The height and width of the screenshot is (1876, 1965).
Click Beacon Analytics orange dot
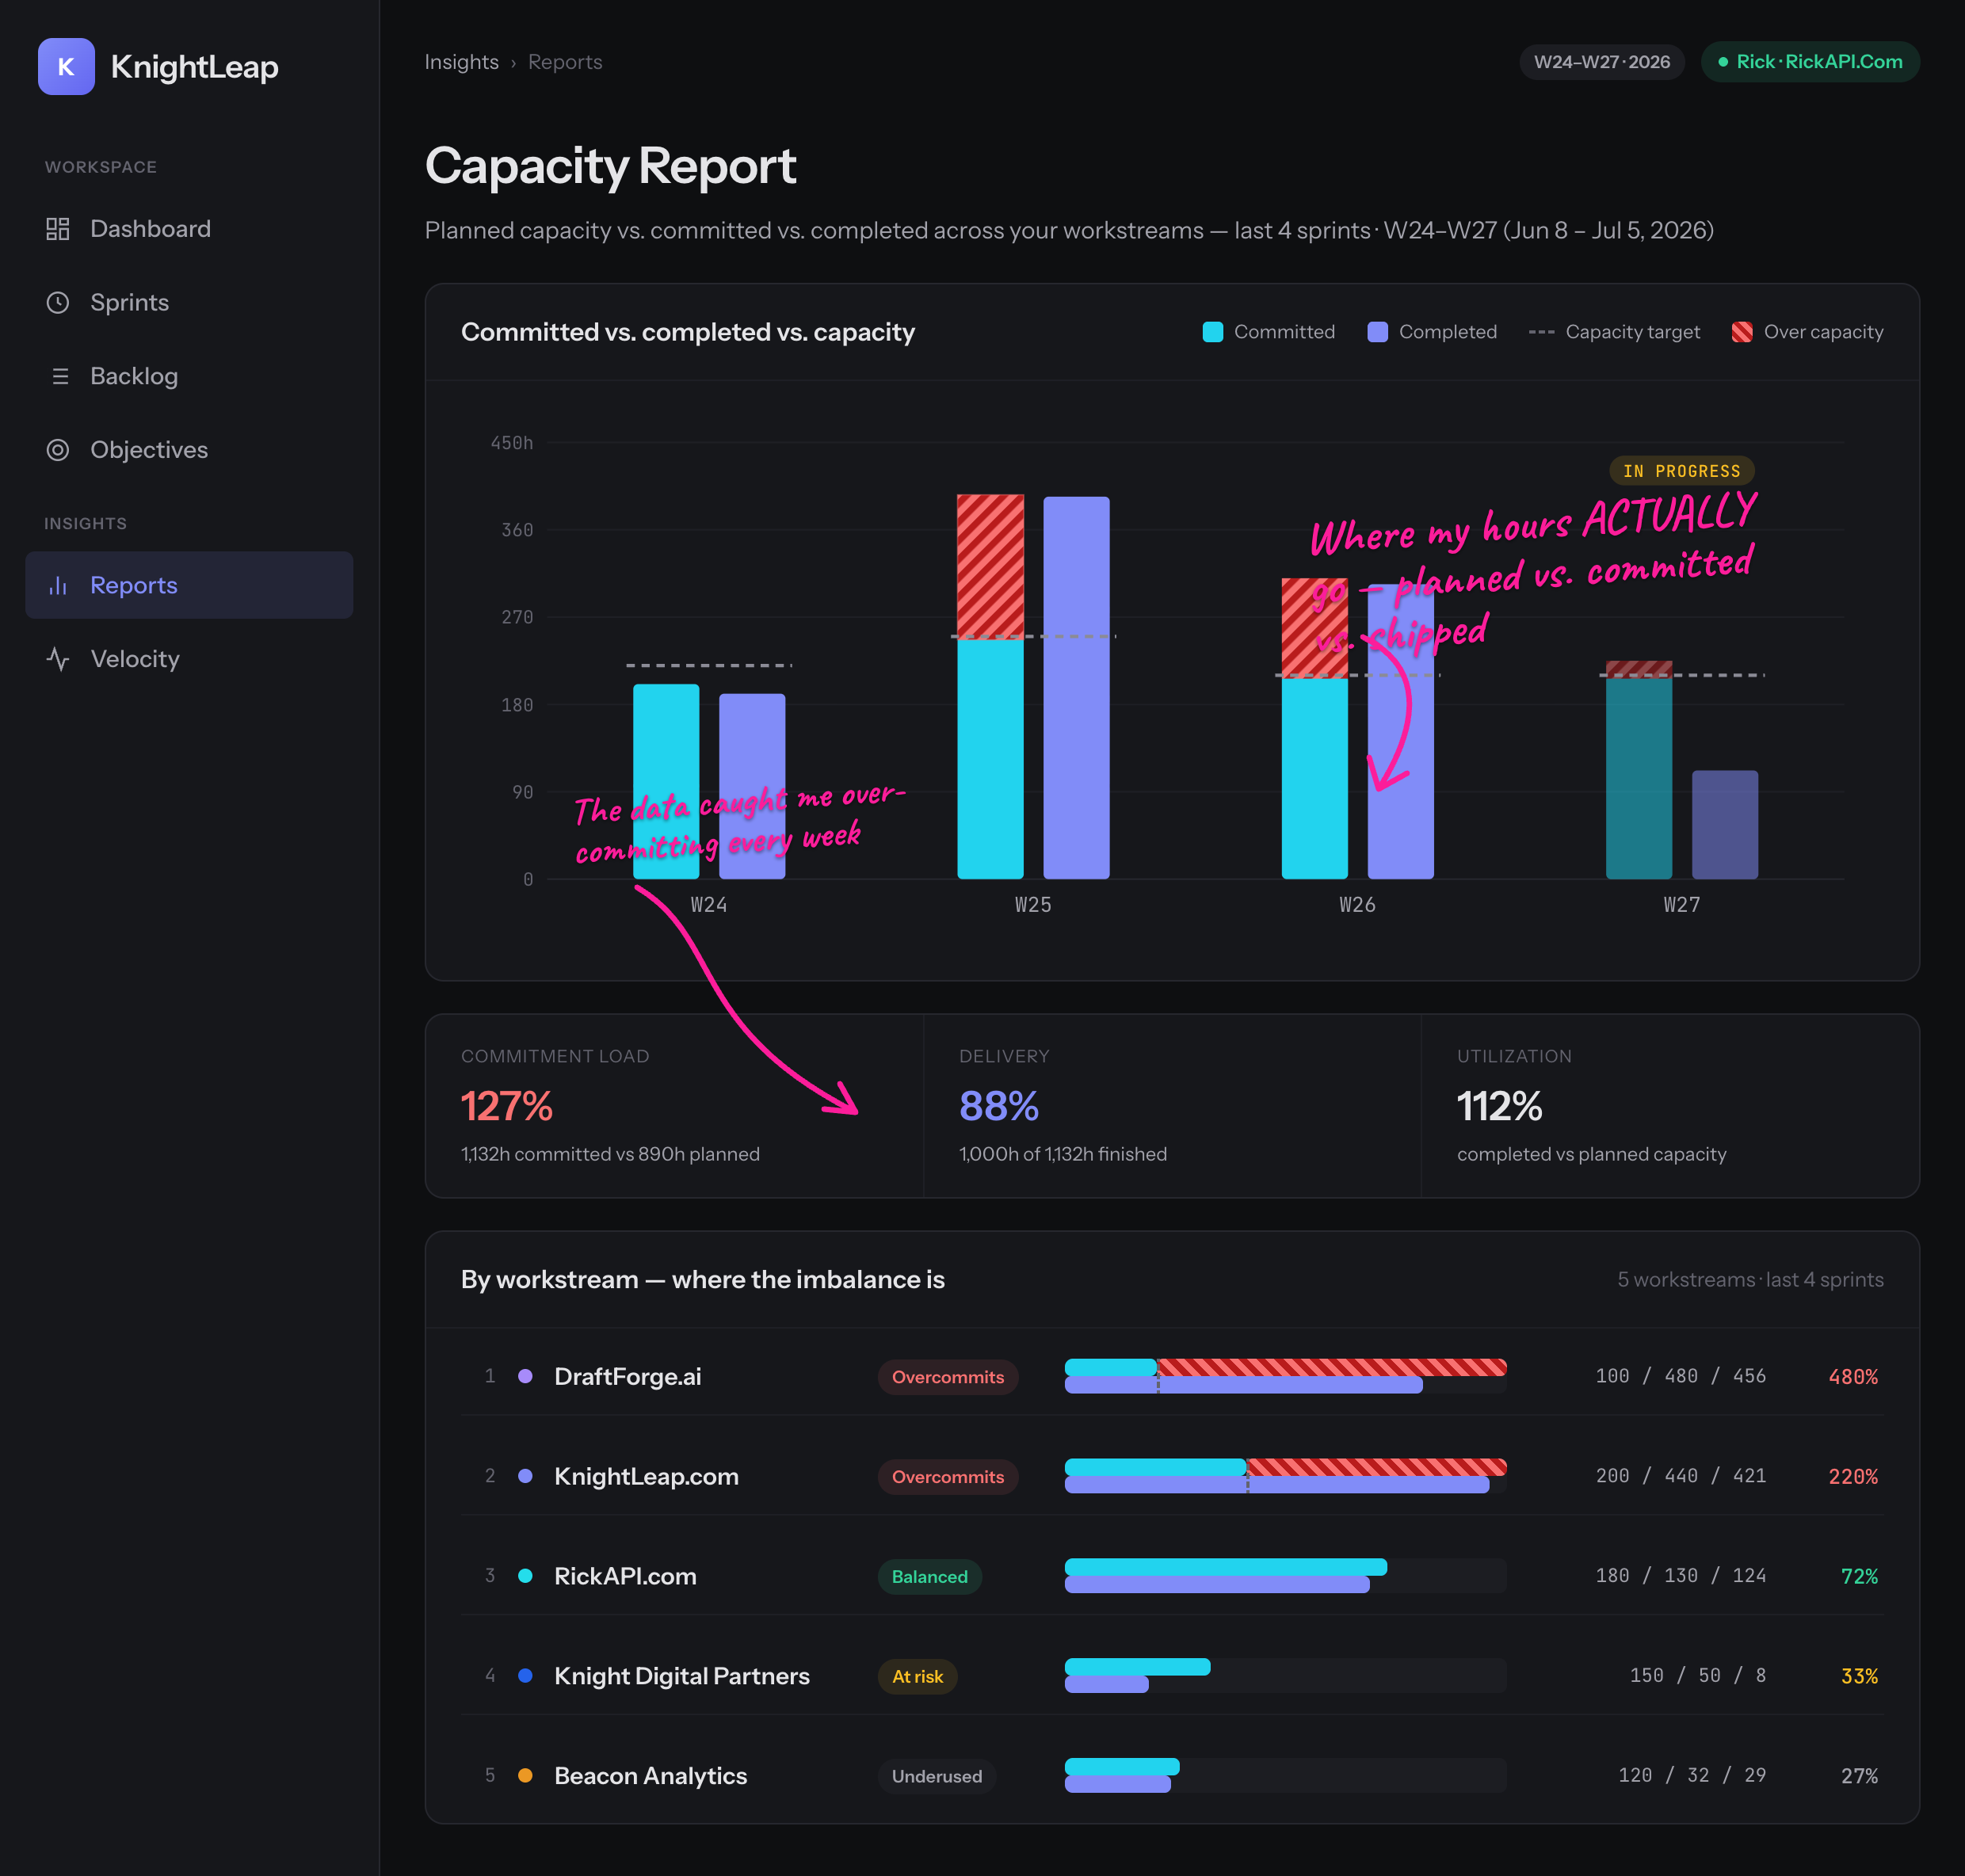pyautogui.click(x=525, y=1775)
